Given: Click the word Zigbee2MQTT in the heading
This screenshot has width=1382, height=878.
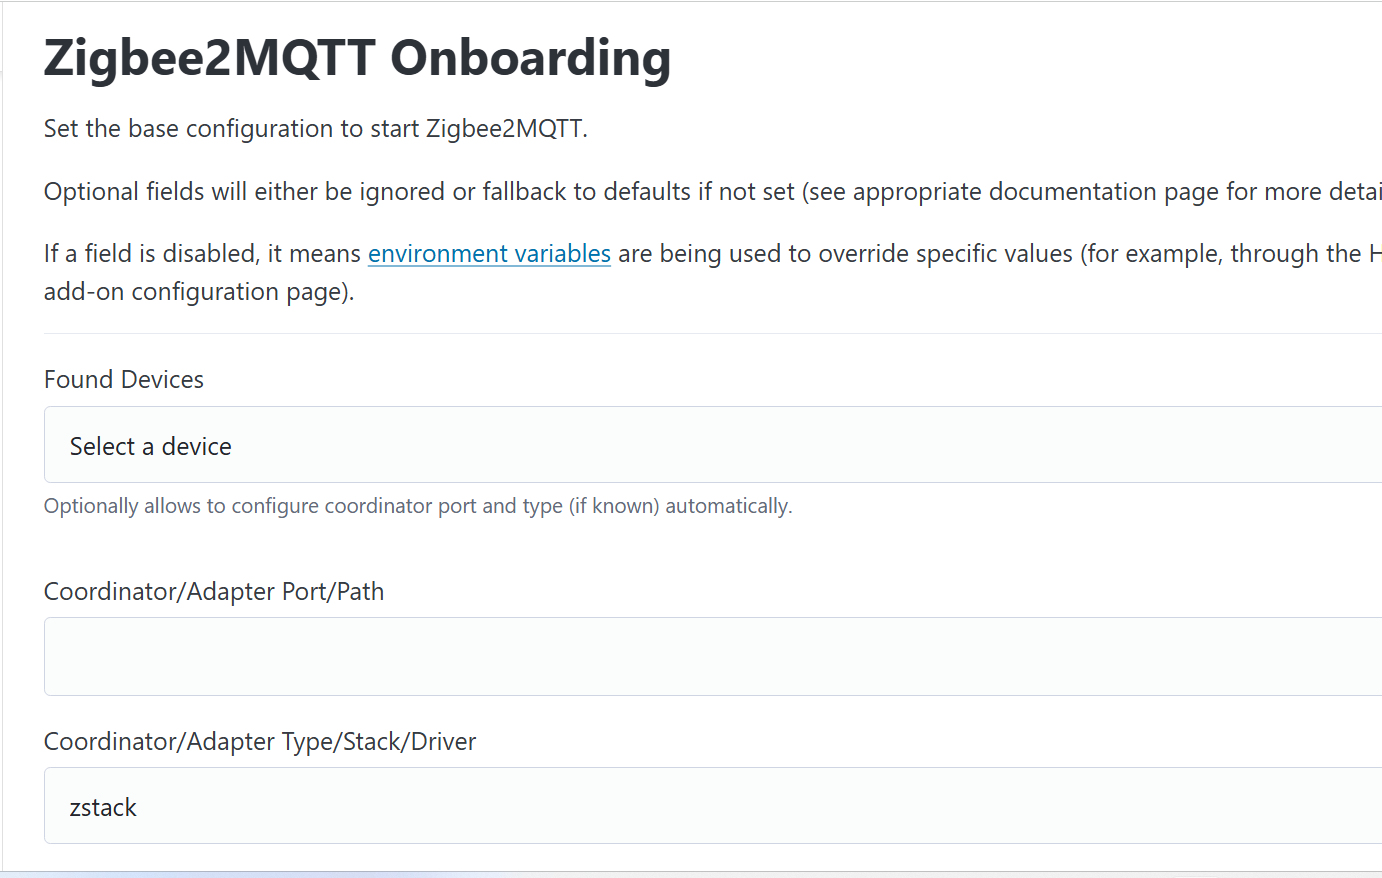Looking at the screenshot, I should click(209, 58).
